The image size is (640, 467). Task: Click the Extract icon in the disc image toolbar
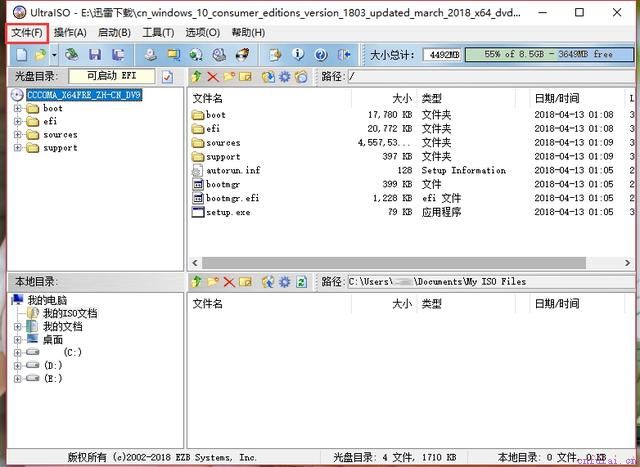pyautogui.click(x=268, y=76)
